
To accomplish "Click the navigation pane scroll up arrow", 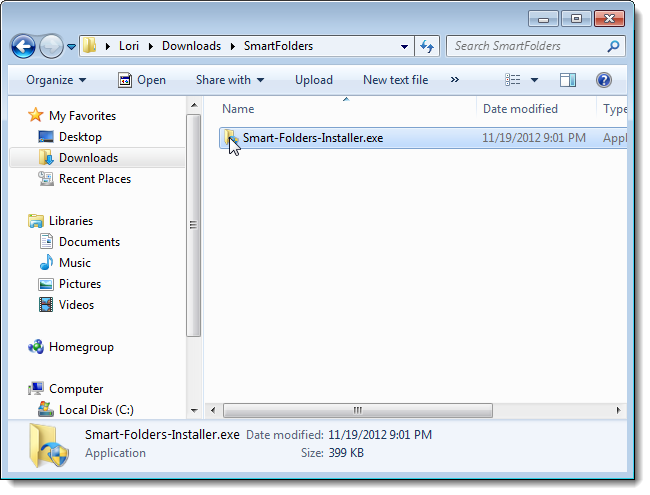I will tap(194, 106).
